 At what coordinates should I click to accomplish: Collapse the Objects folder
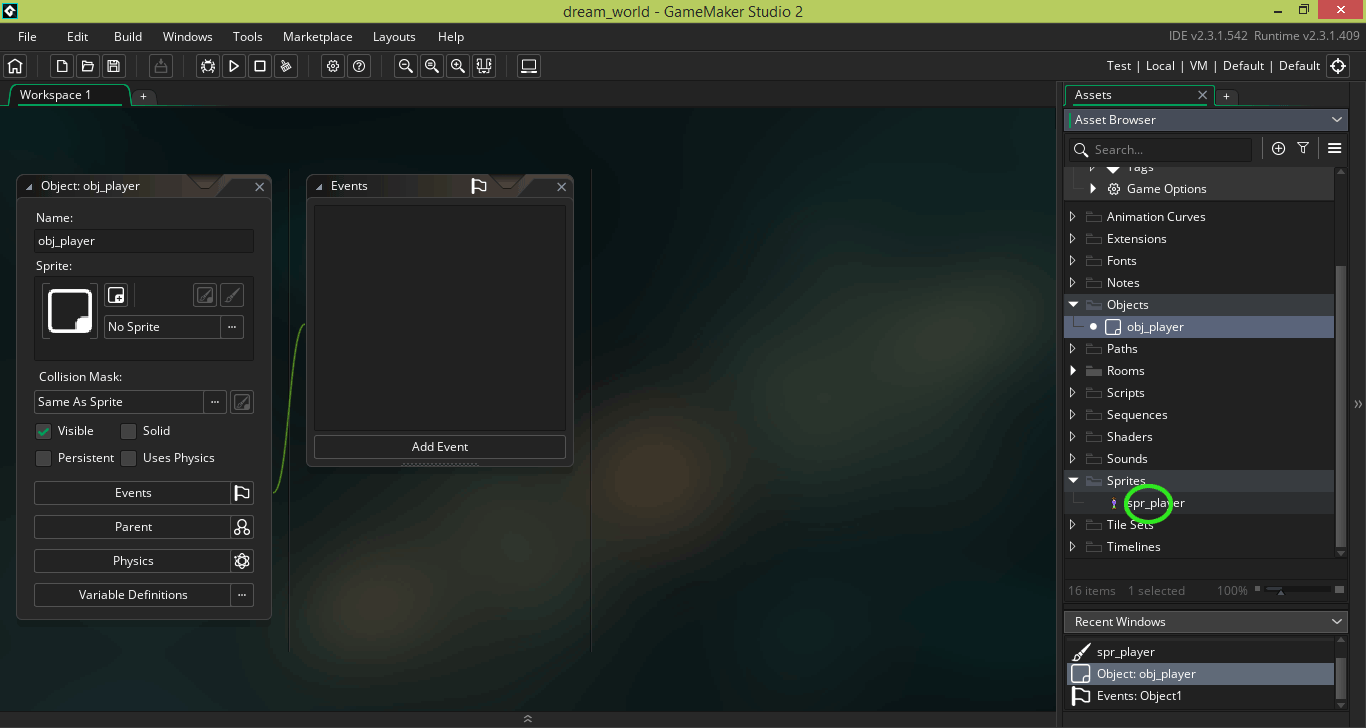tap(1073, 305)
